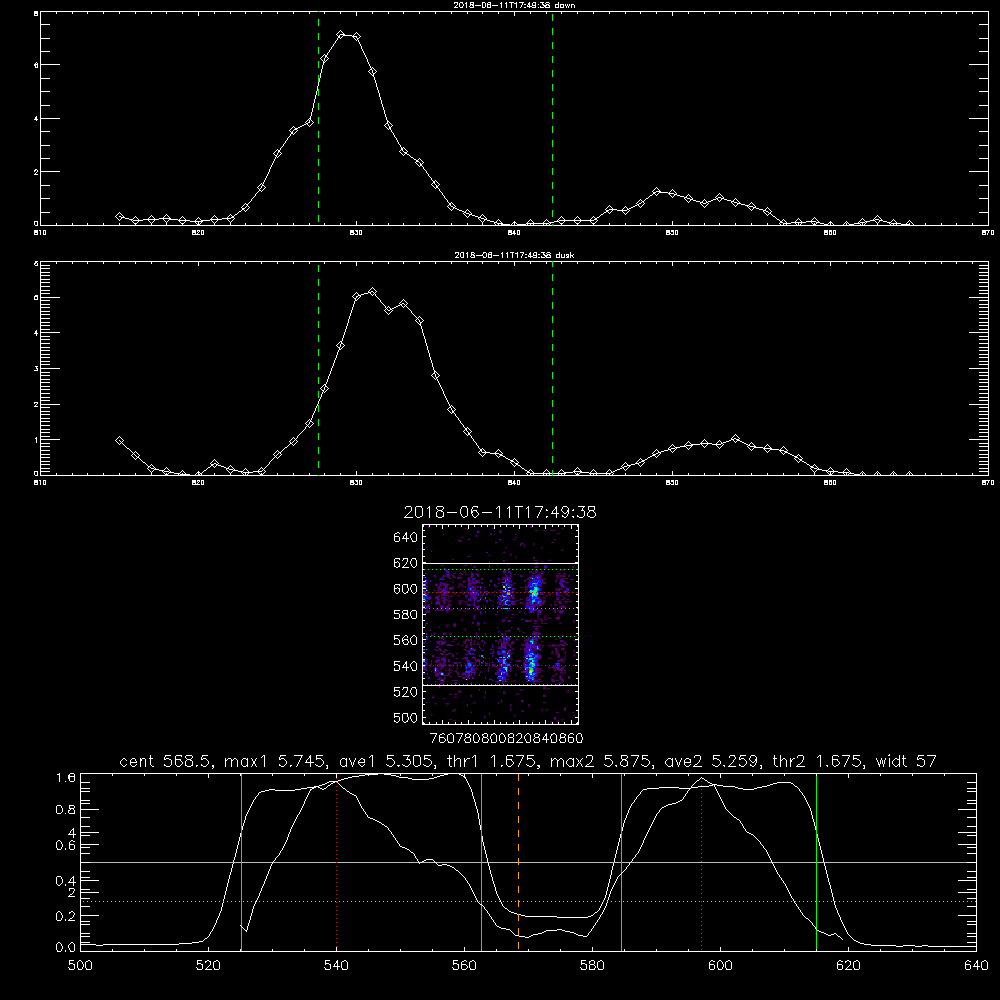Click the bottom plot x-axis label 520
1000x1000 pixels.
coord(209,966)
